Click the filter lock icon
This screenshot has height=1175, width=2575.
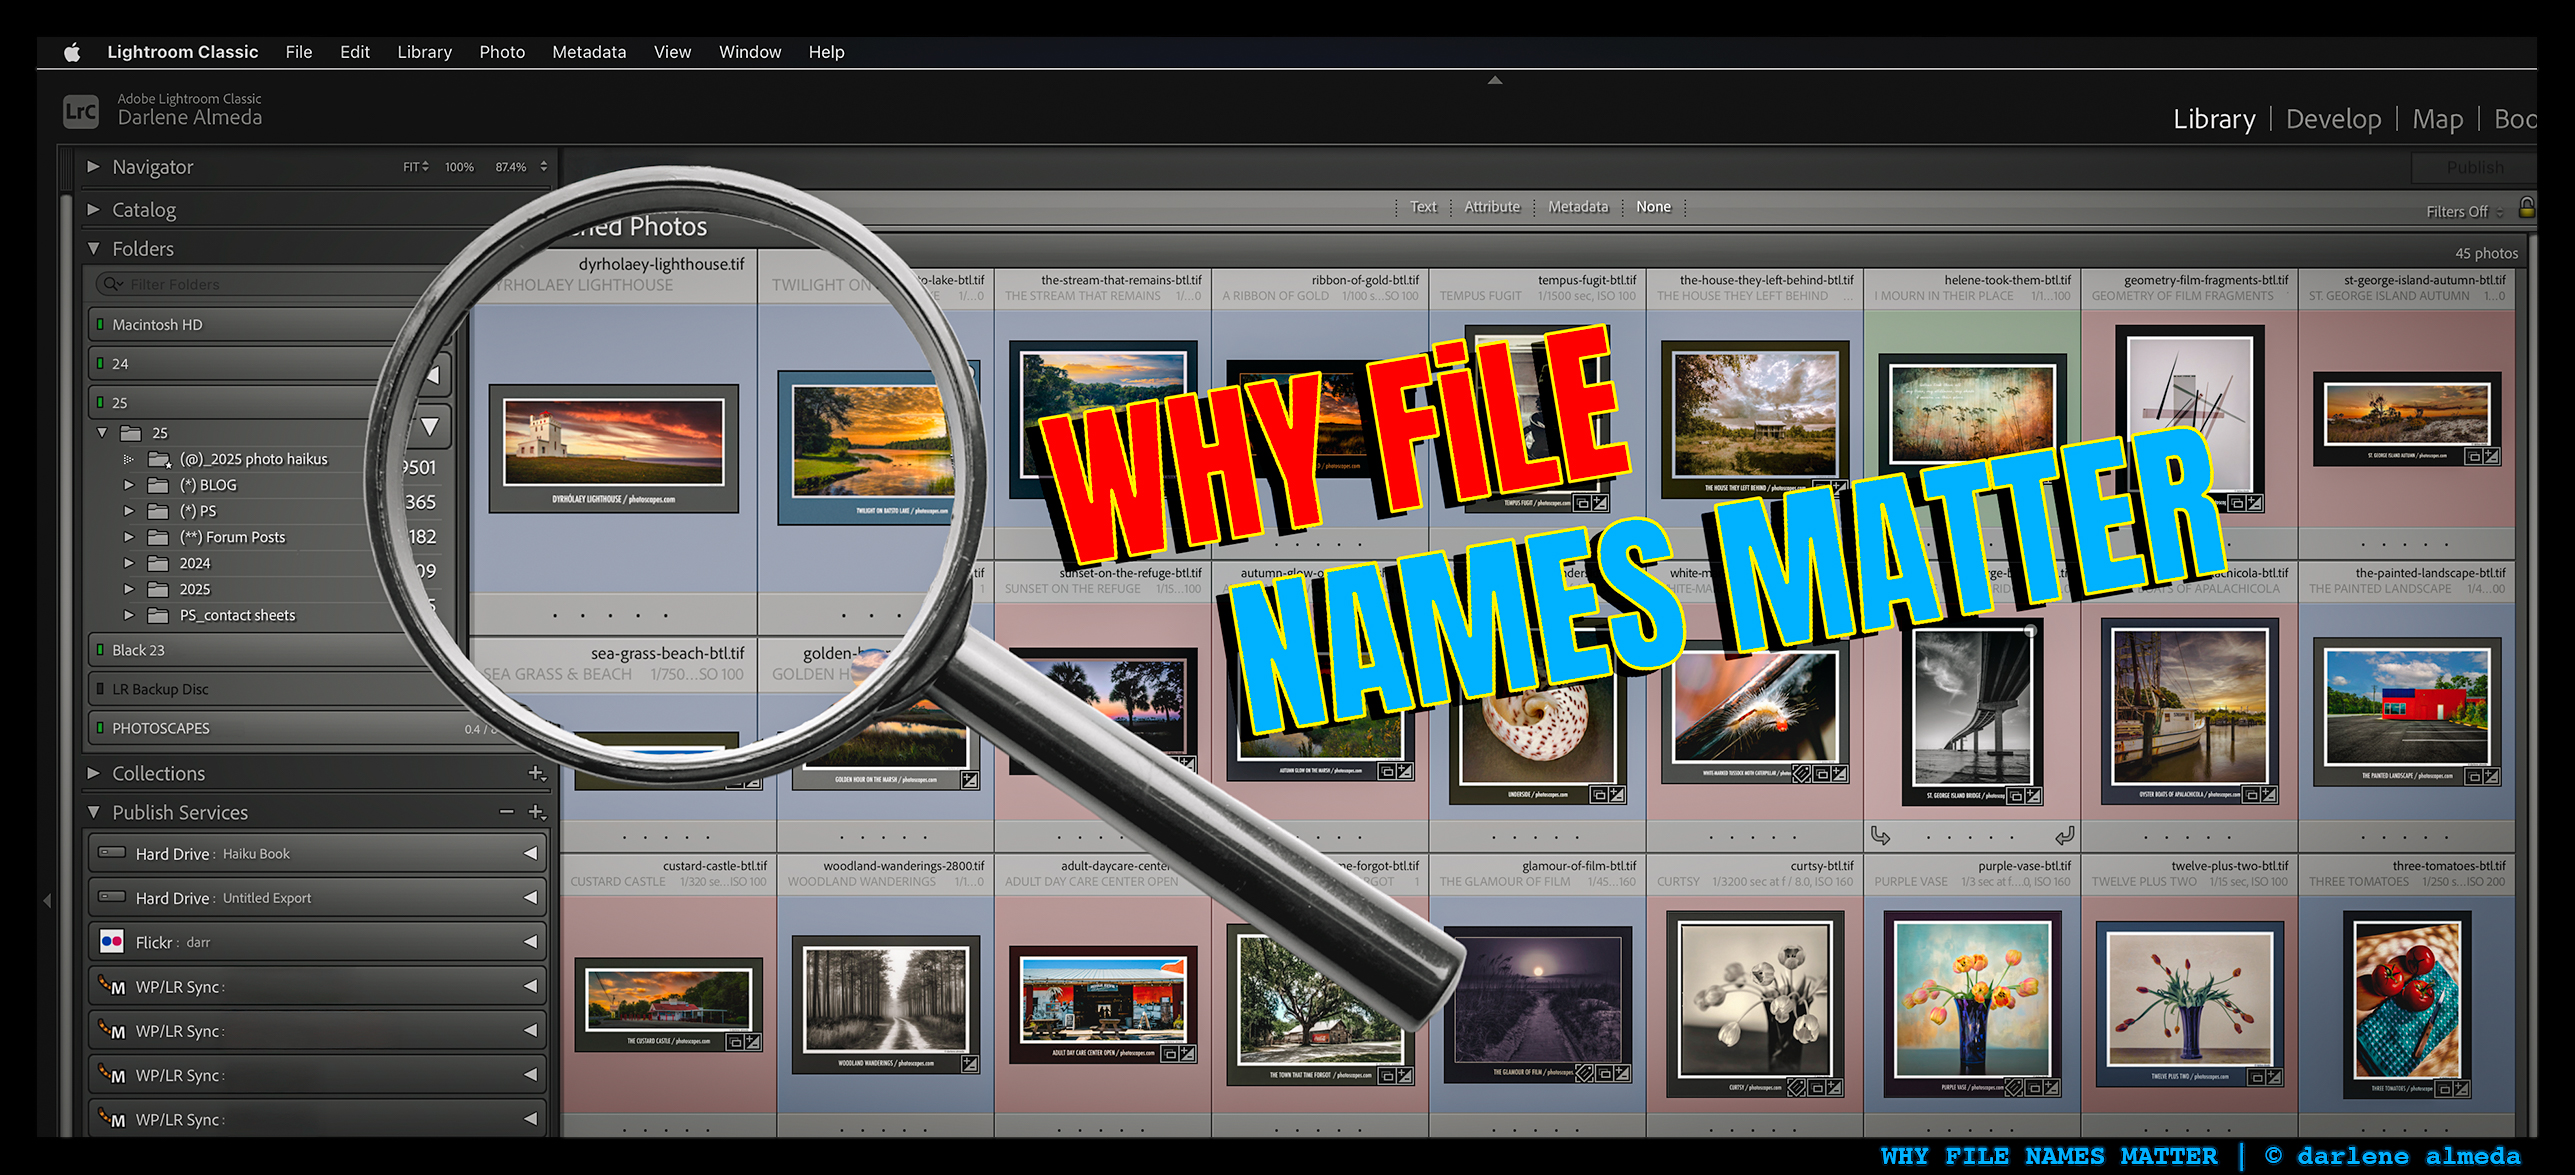tap(2526, 207)
